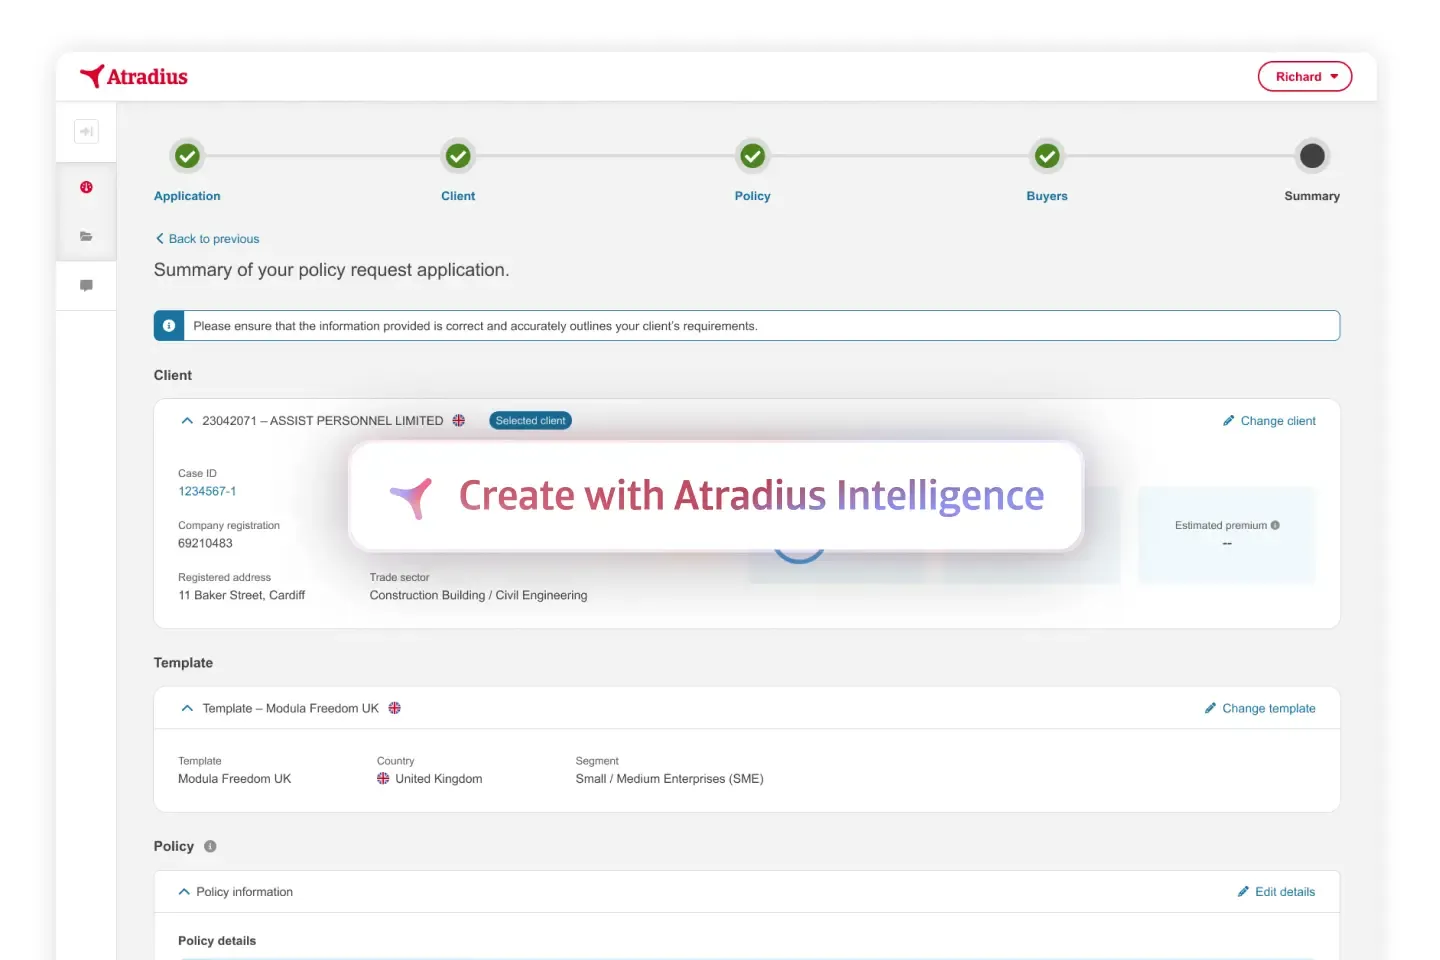The image size is (1440, 960).
Task: Click the Change client link
Action: (1269, 420)
